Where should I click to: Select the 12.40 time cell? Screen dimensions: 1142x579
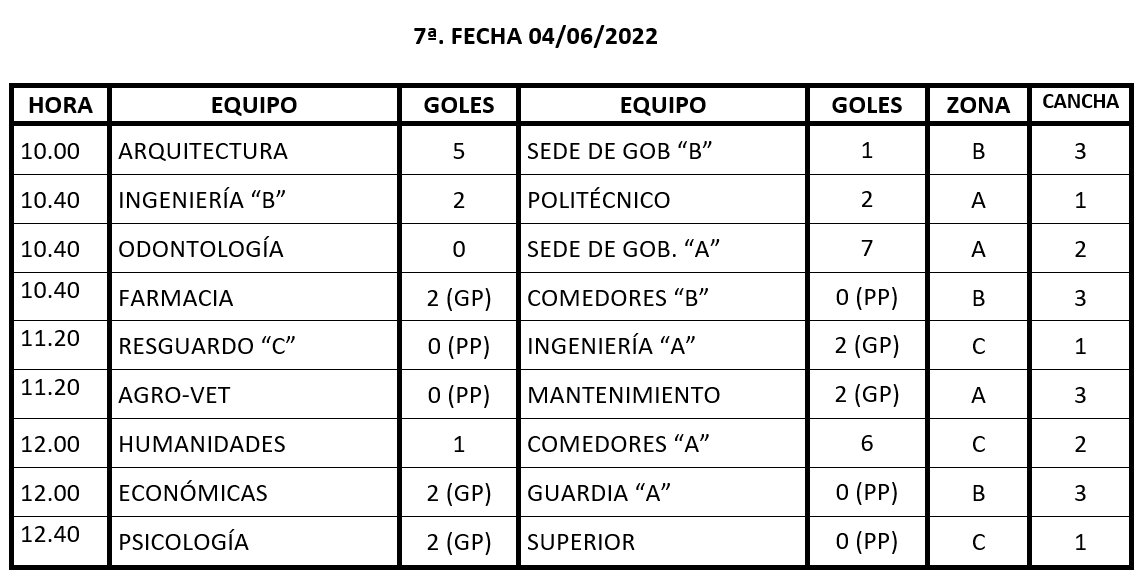(60, 541)
